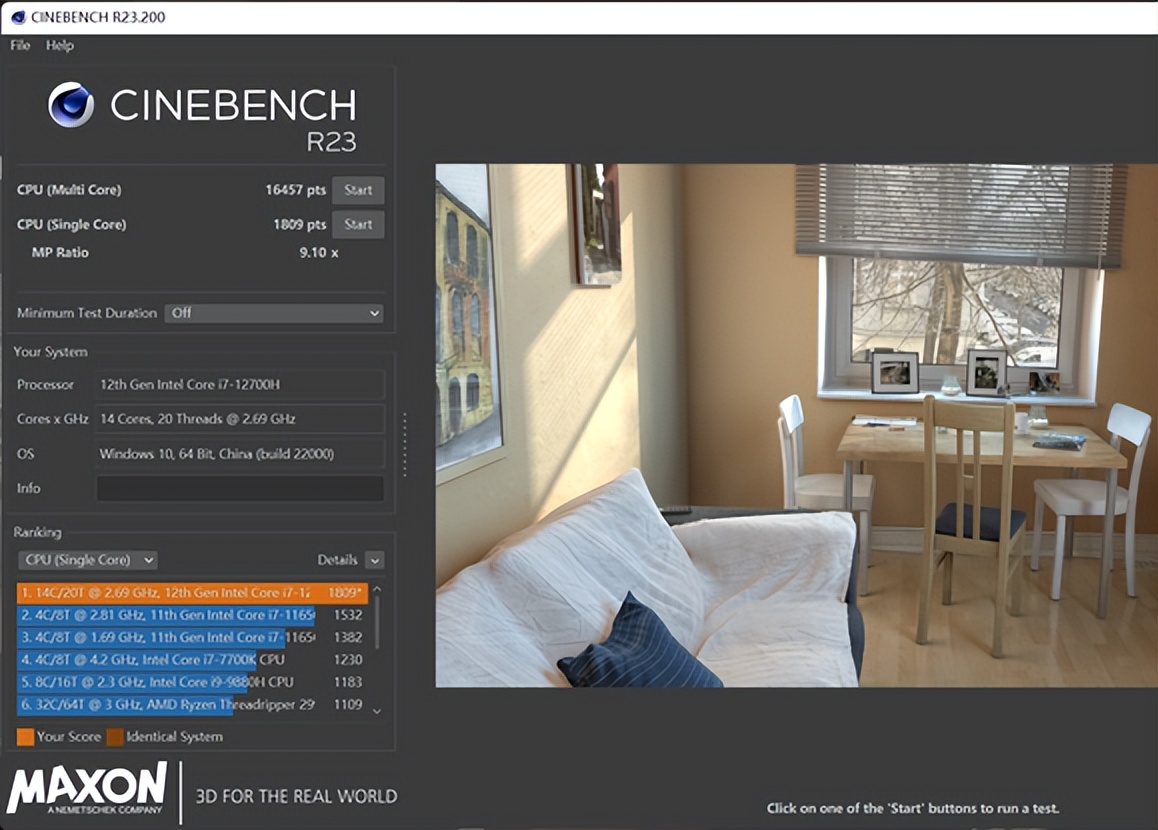
Task: Click the MP Ratio value 9.10 x
Action: 319,253
